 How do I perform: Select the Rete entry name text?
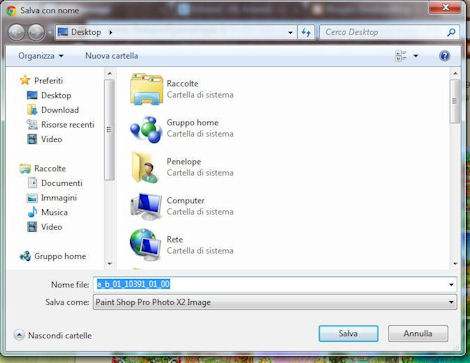pyautogui.click(x=175, y=240)
